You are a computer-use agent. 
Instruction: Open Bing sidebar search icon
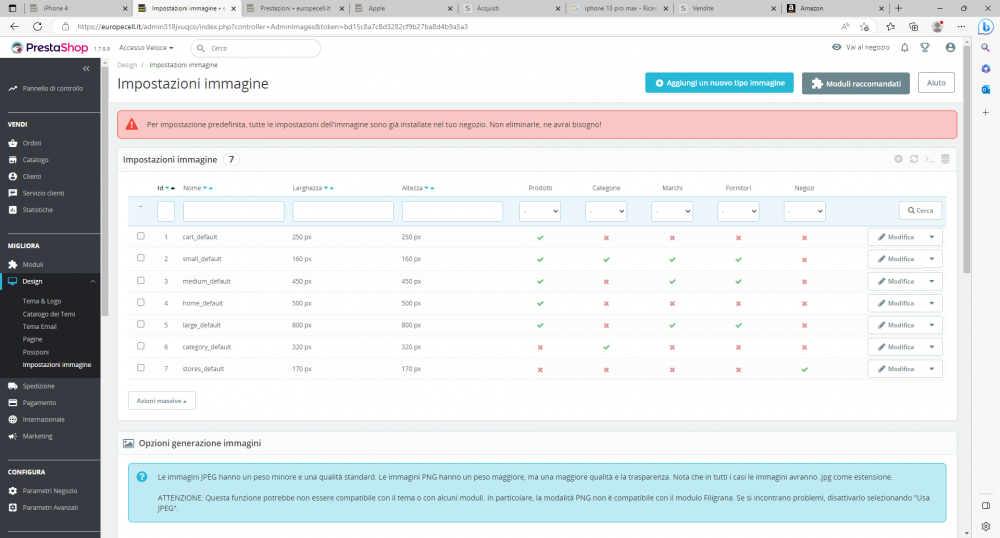point(985,48)
